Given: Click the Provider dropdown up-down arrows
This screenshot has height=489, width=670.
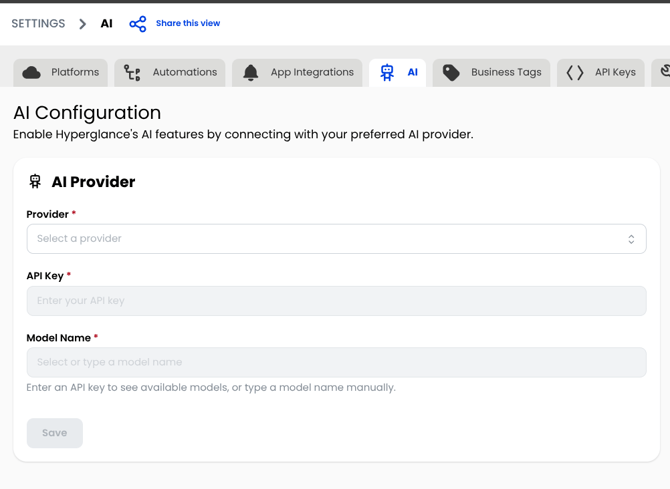Looking at the screenshot, I should [631, 239].
